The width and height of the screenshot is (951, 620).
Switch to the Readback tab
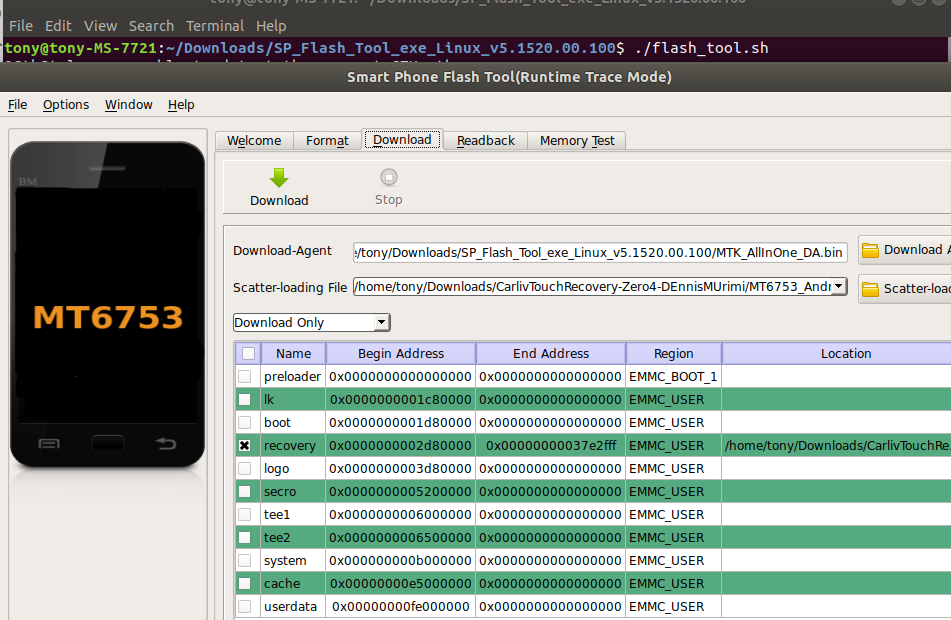point(484,140)
